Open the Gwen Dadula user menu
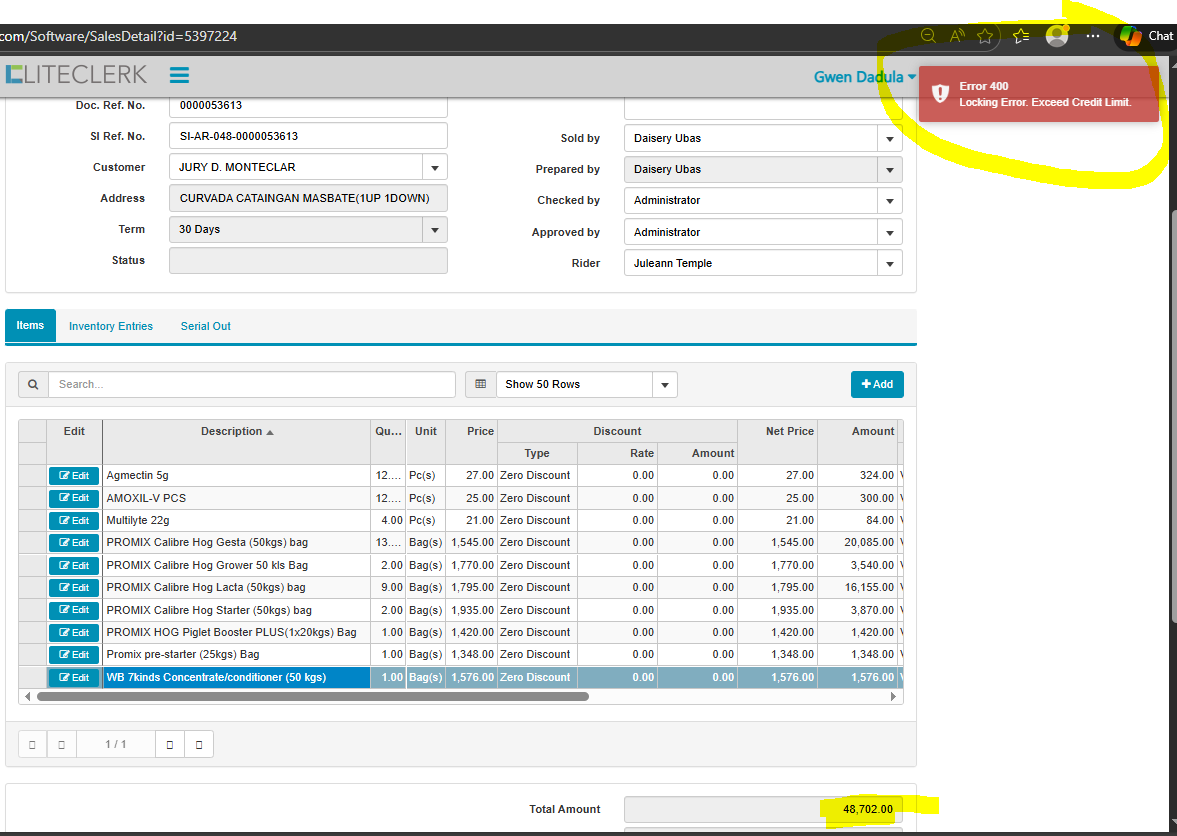The height and width of the screenshot is (836, 1177). click(864, 77)
